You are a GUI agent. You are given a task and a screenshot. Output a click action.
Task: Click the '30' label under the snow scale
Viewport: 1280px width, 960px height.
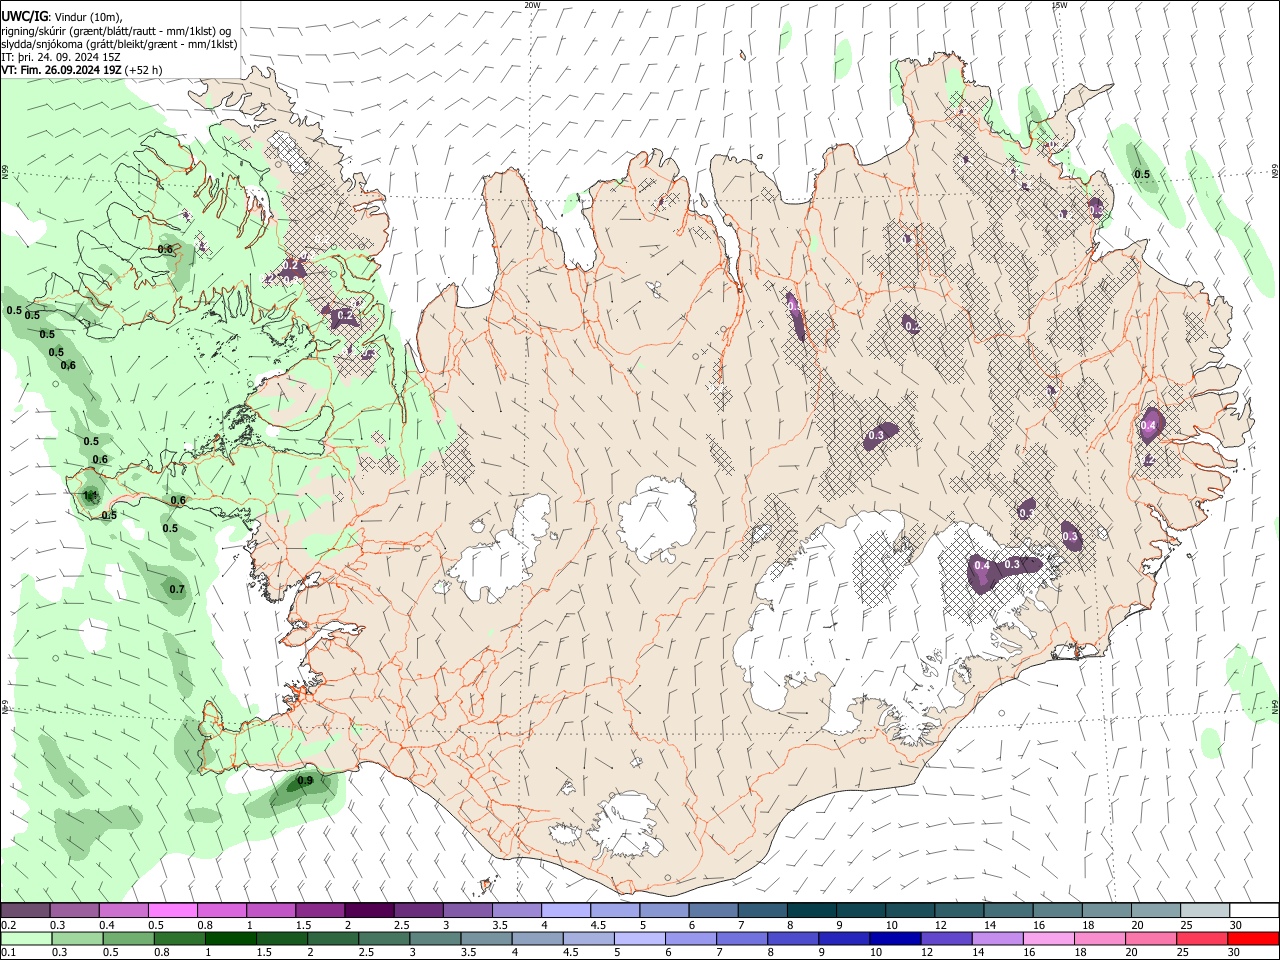1235,925
